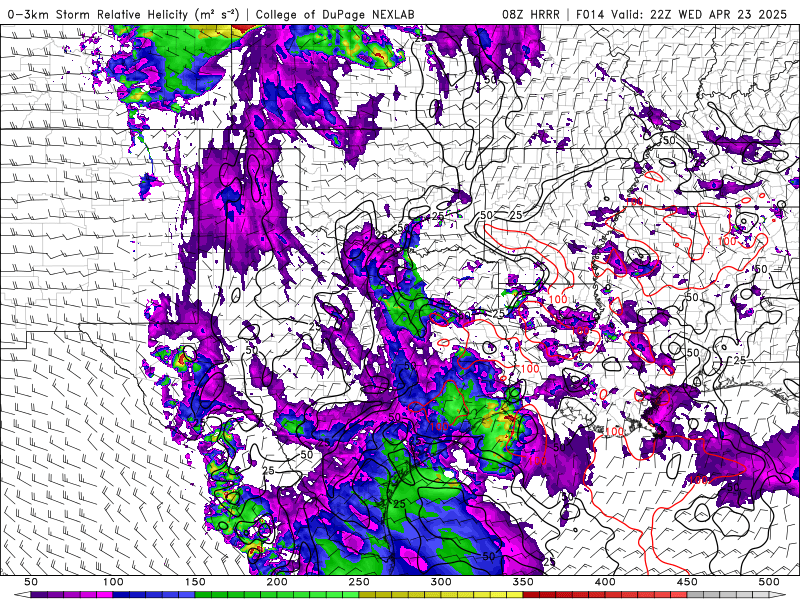
Task: Click the 450 value on the color scale
Action: click(x=687, y=582)
